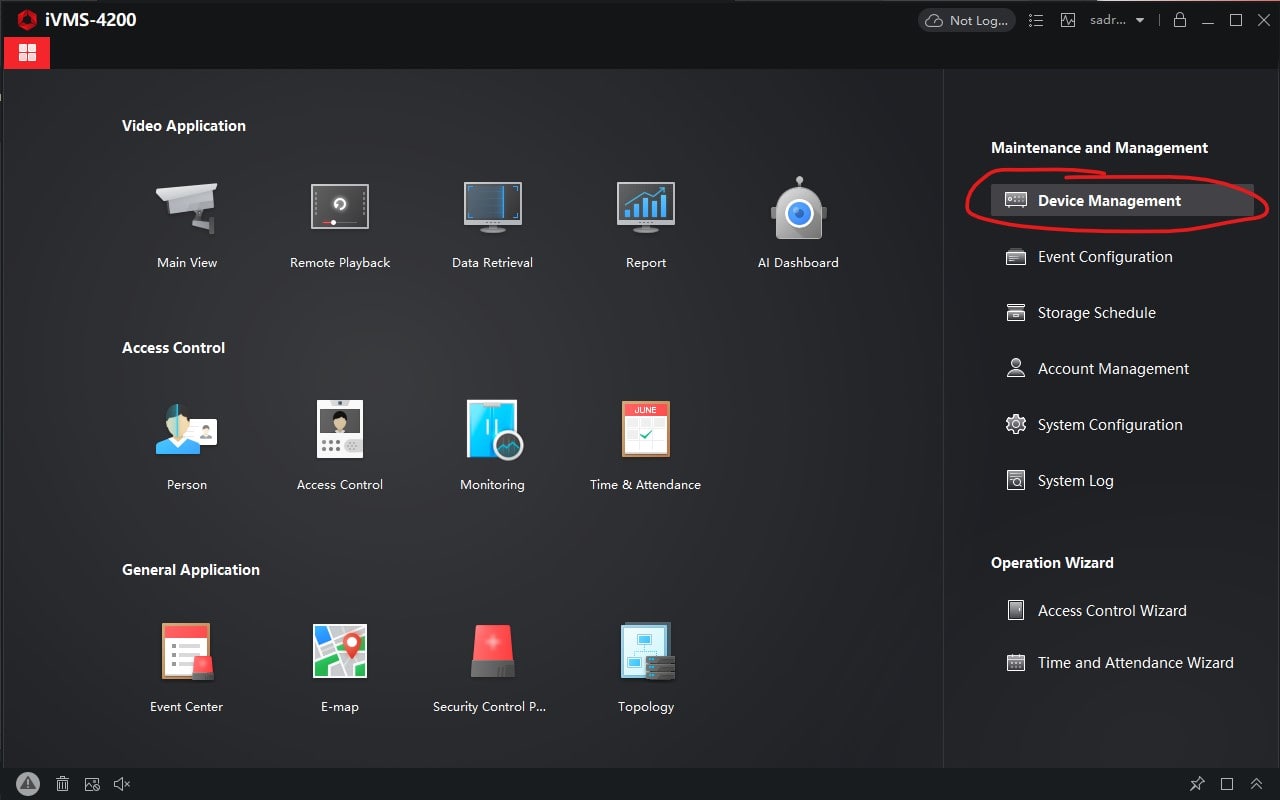The image size is (1280, 800).
Task: Open Device Management
Action: (x=1122, y=200)
